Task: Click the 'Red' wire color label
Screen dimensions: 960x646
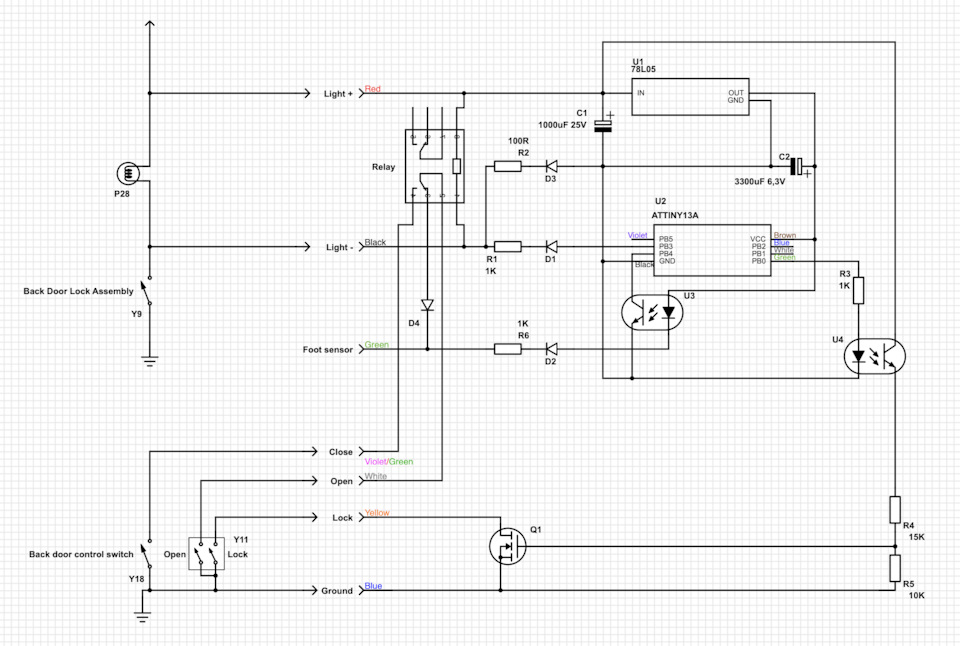Action: point(372,89)
